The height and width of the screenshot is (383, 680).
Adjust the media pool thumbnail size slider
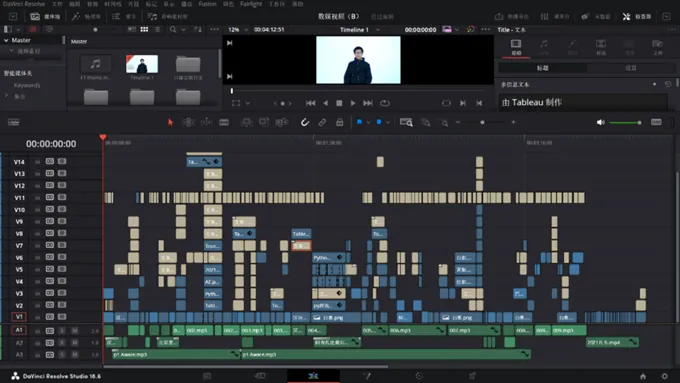click(x=95, y=29)
